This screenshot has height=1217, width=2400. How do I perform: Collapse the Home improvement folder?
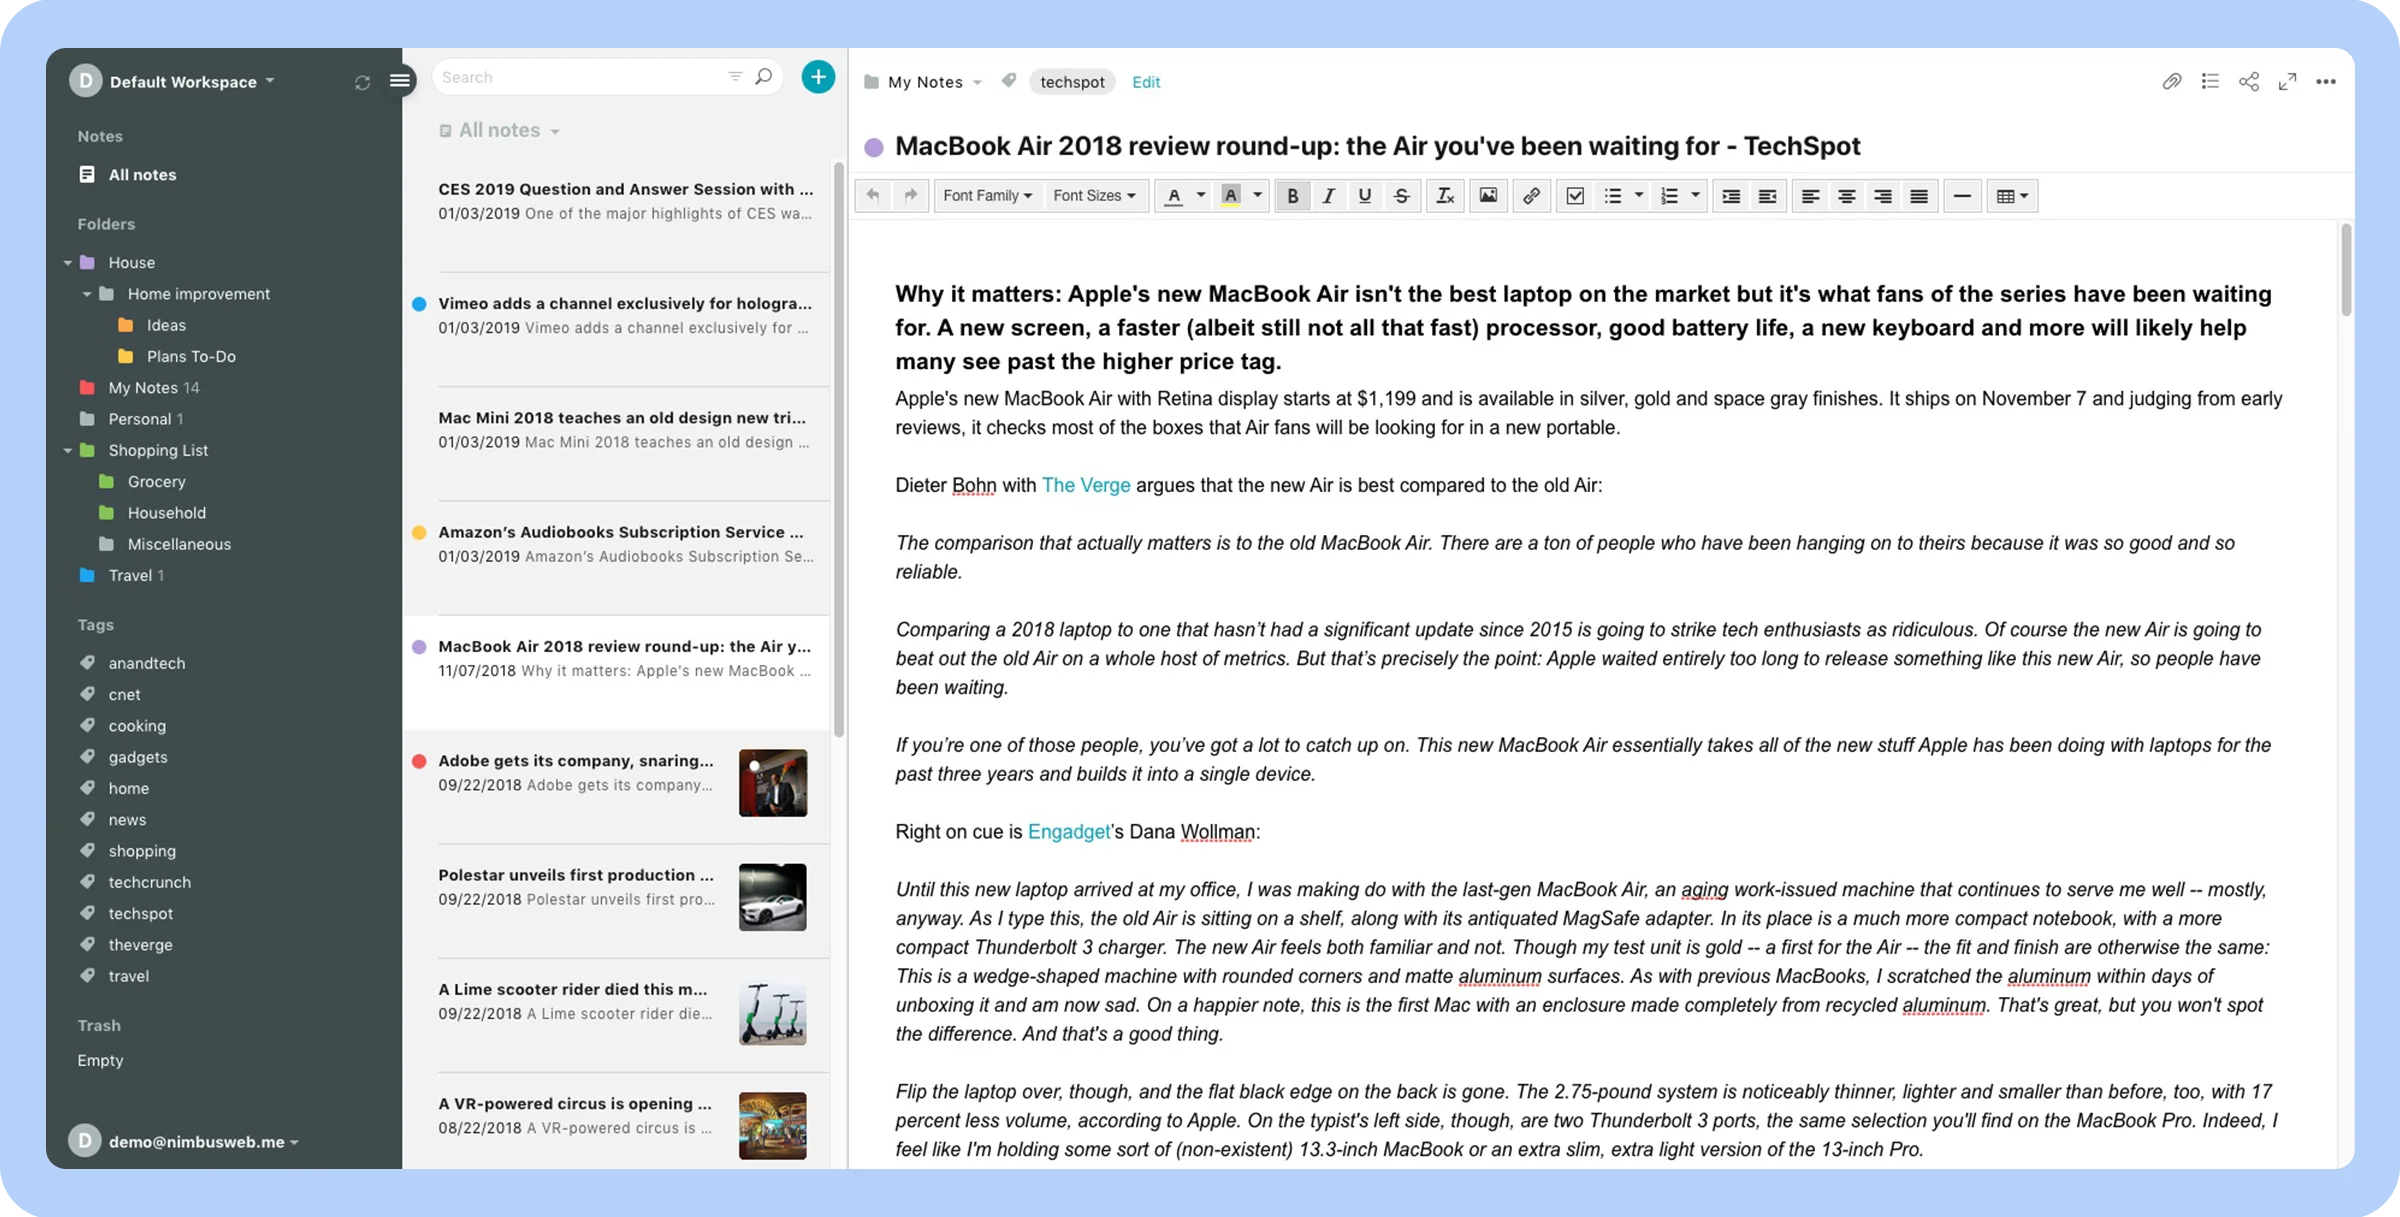(87, 294)
